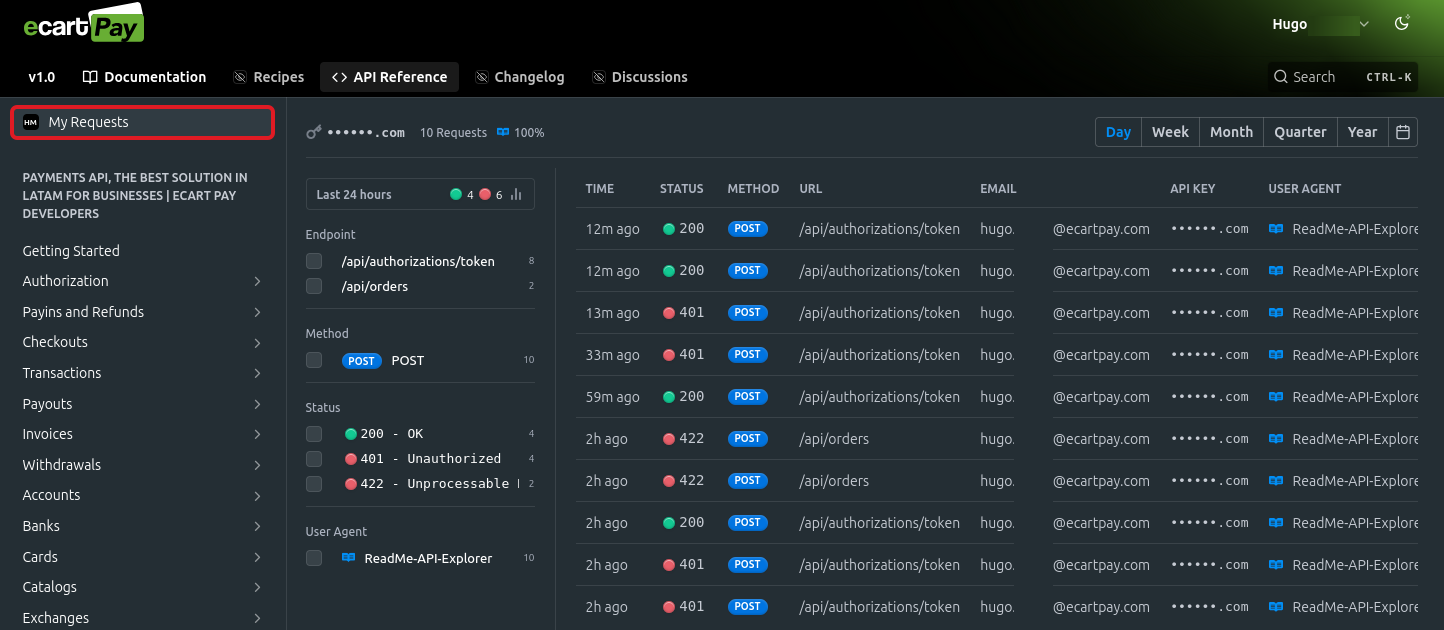Click the API Reference code brackets icon
Screen dimensions: 1444x630
click(x=339, y=77)
